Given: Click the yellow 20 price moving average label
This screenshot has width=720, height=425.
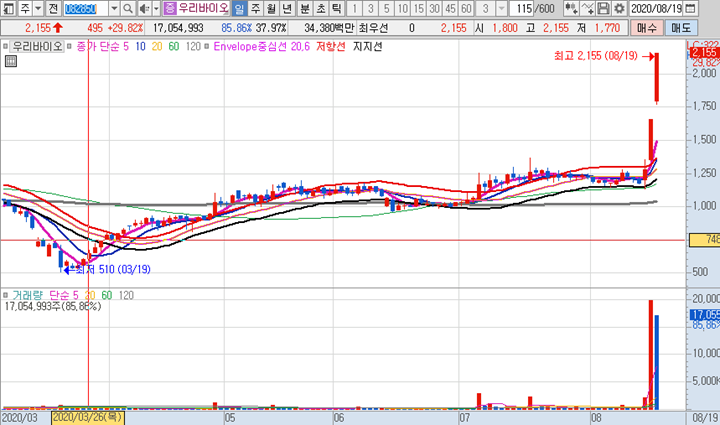Looking at the screenshot, I should 157,46.
